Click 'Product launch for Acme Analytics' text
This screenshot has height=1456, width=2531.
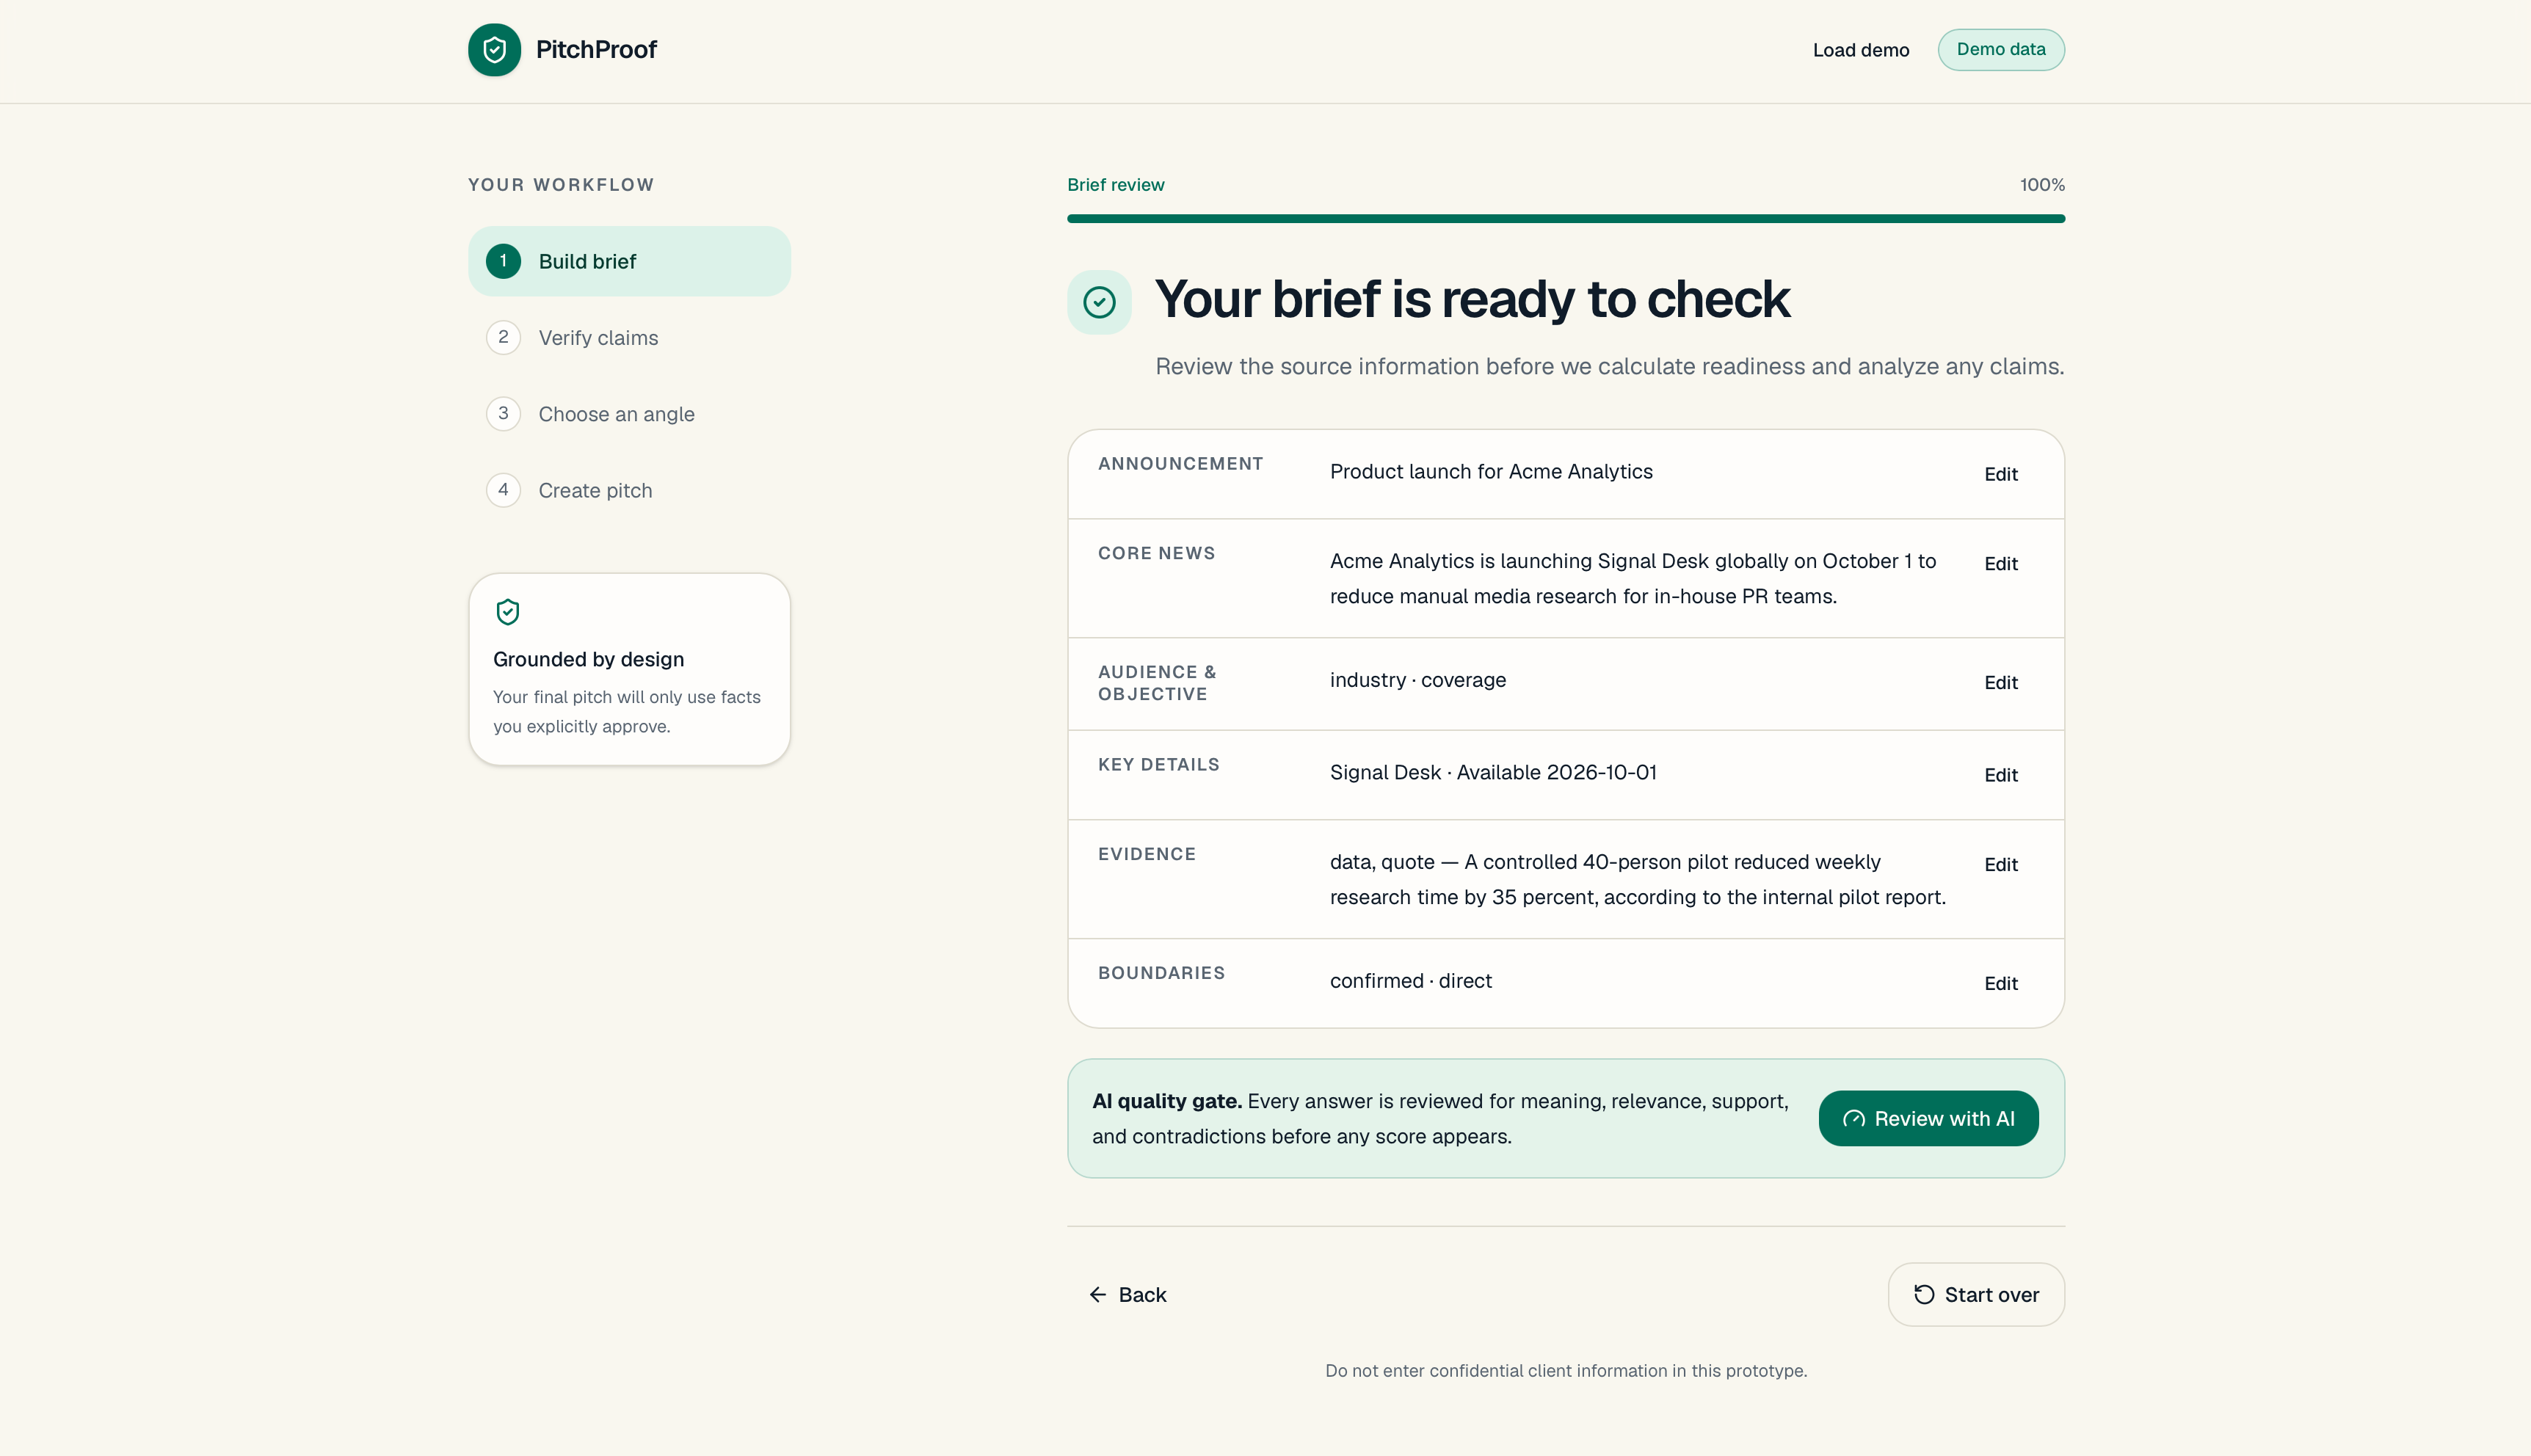tap(1491, 472)
